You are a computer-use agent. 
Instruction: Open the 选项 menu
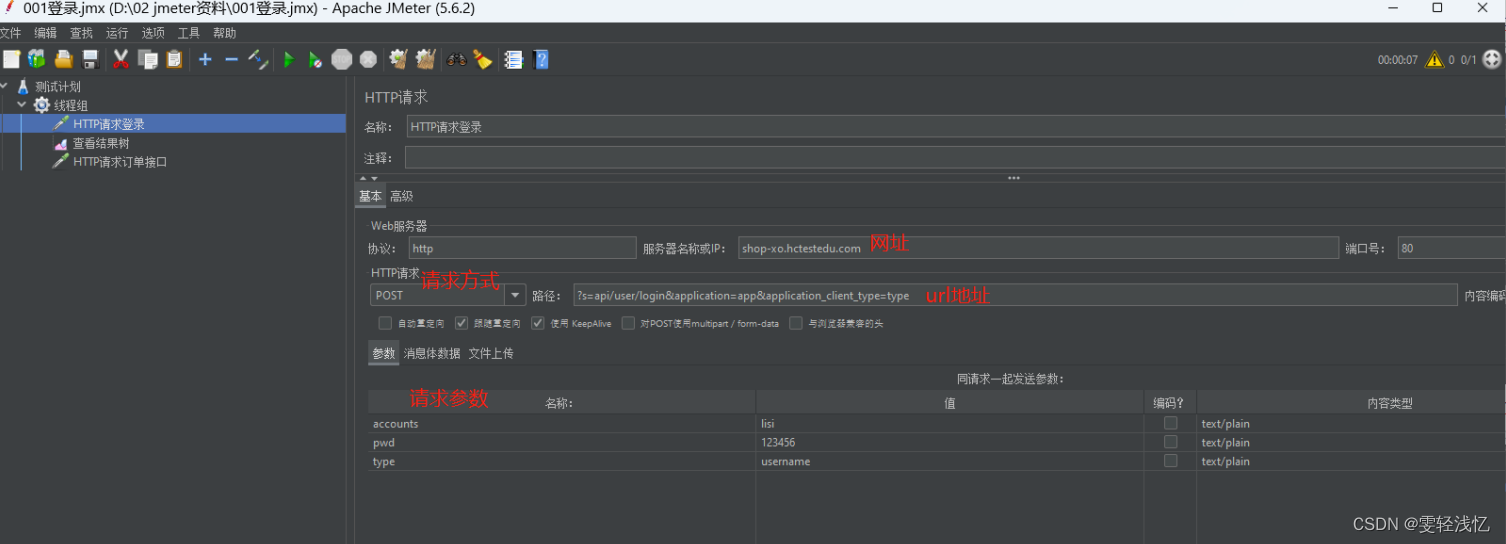pos(153,33)
